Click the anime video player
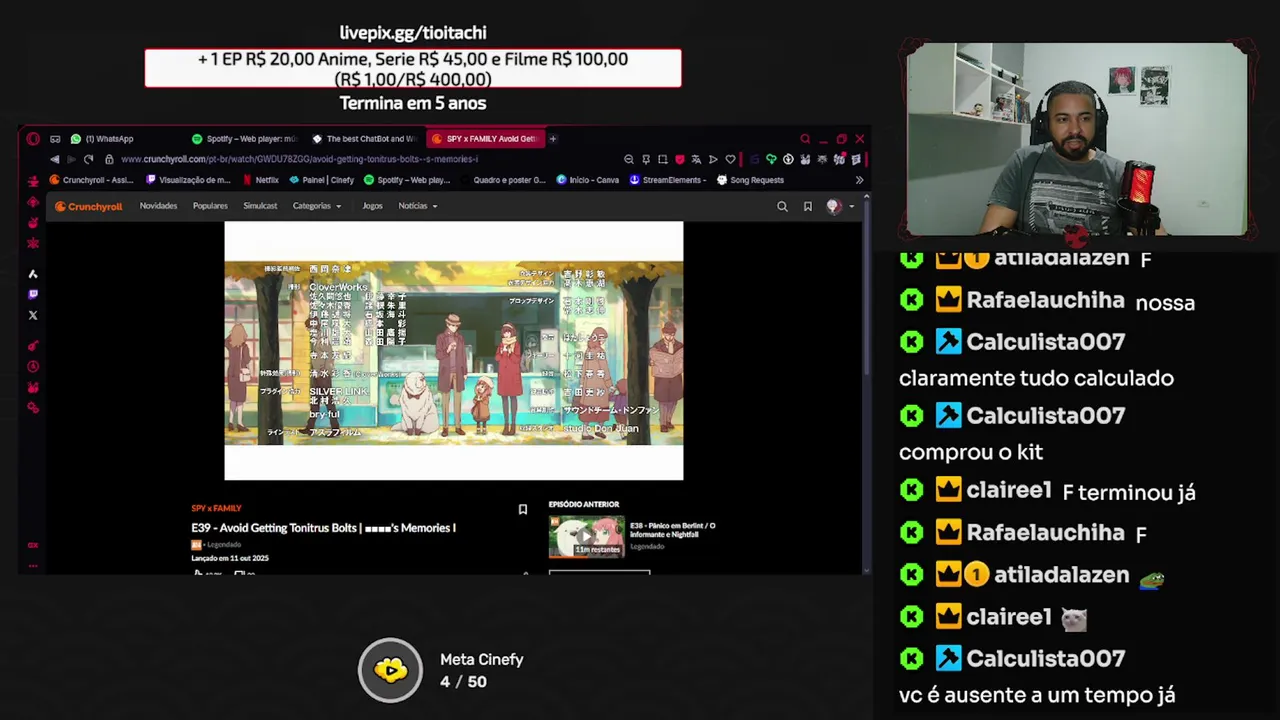This screenshot has height=720, width=1280. pos(454,351)
